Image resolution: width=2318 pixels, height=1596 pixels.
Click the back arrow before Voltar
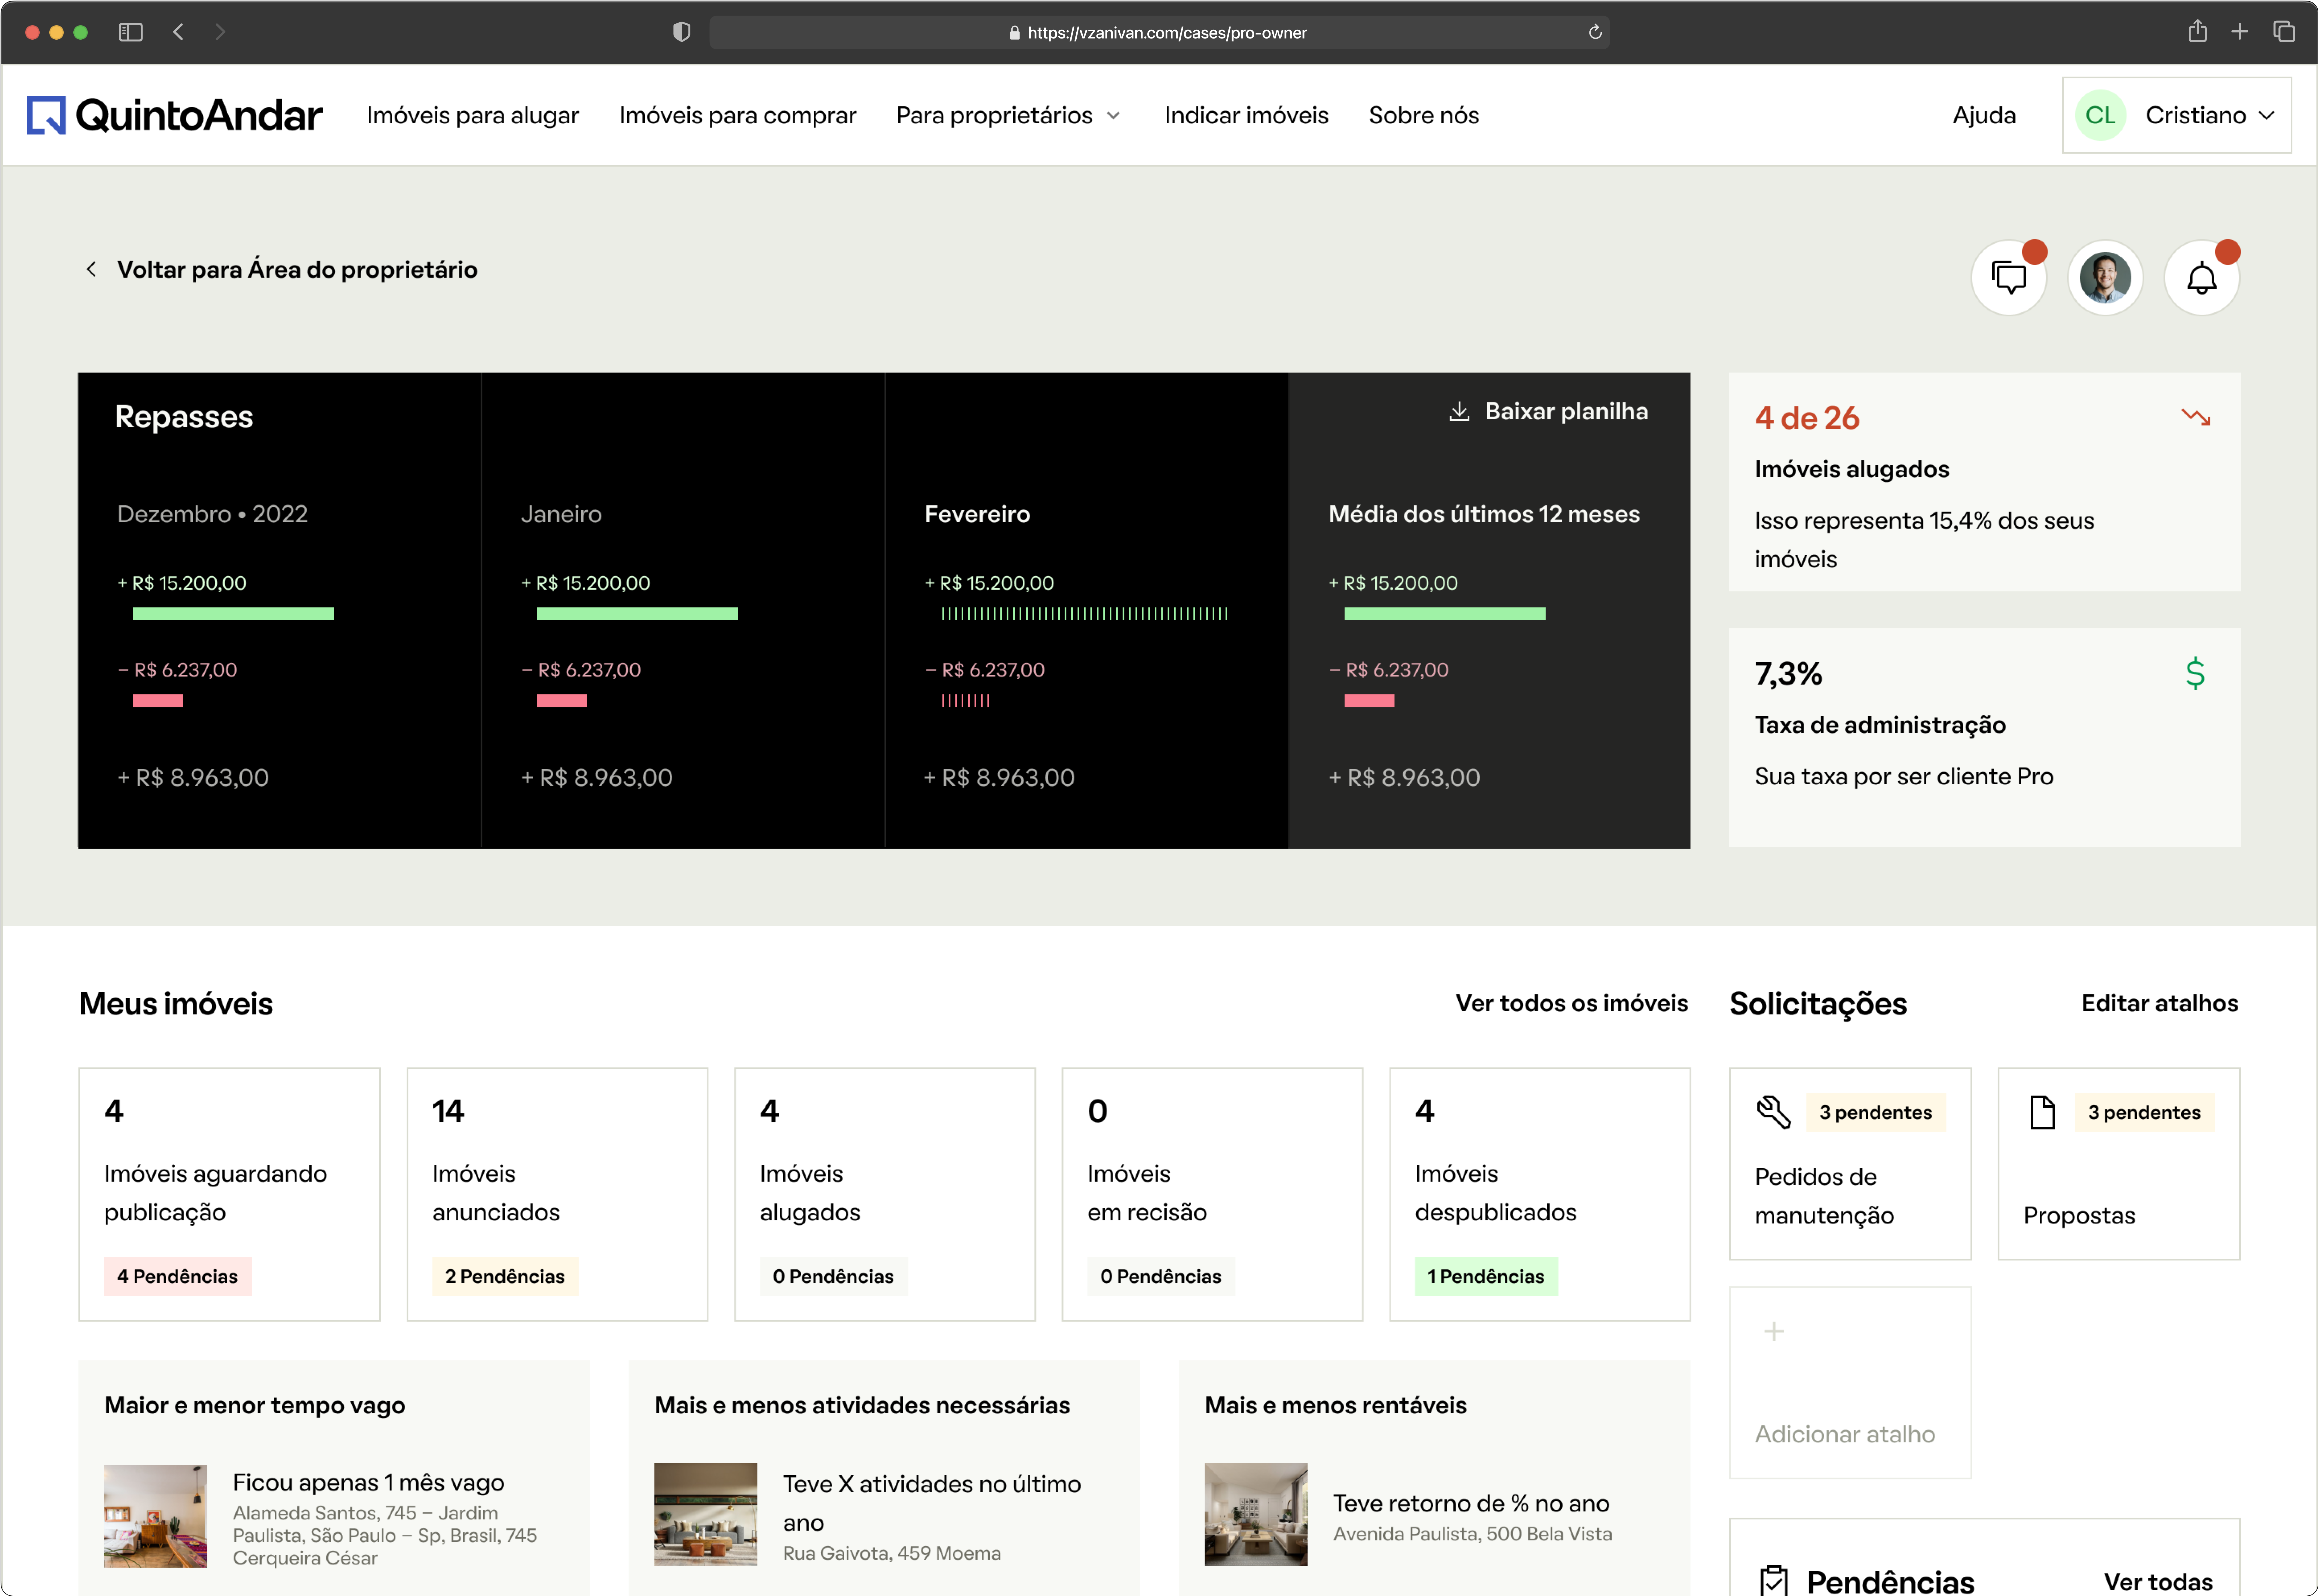(x=91, y=269)
